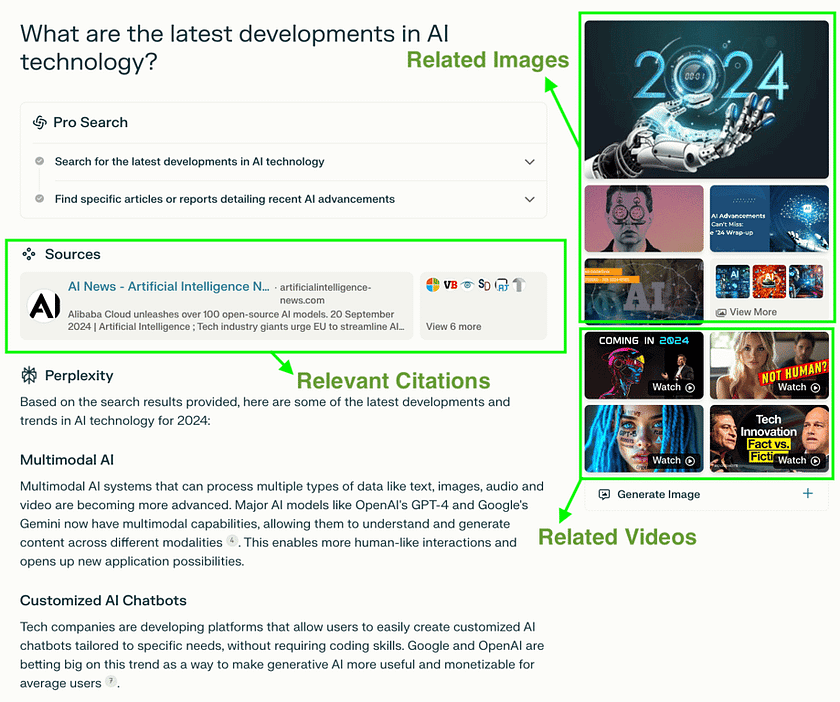Open the 'AI News - Artificial Intelligence N...' source link
Image resolution: width=840 pixels, height=702 pixels.
(168, 287)
